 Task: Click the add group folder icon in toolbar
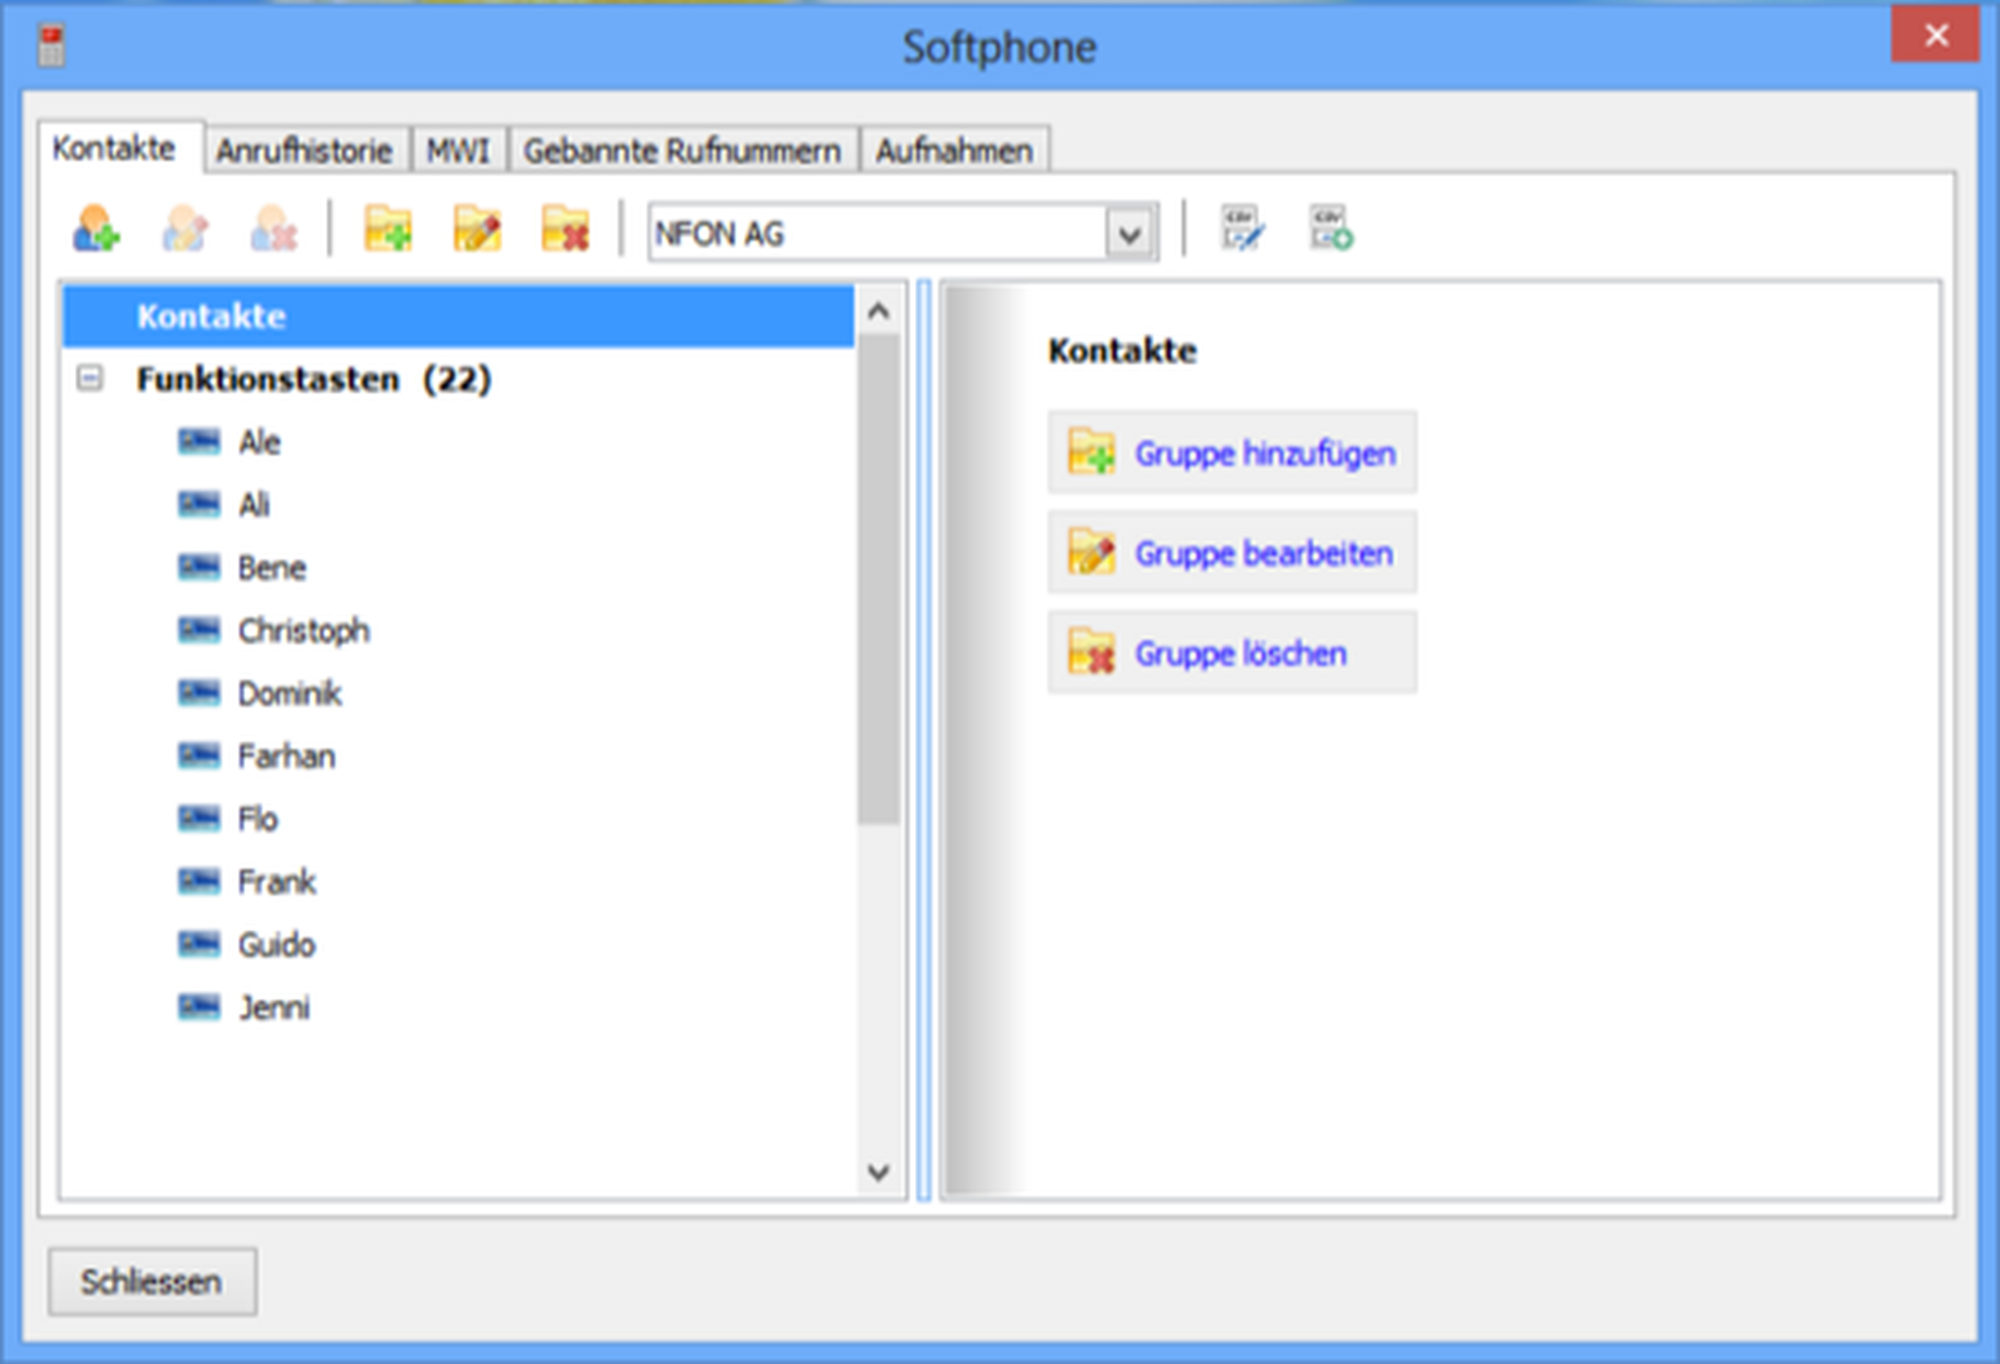388,229
